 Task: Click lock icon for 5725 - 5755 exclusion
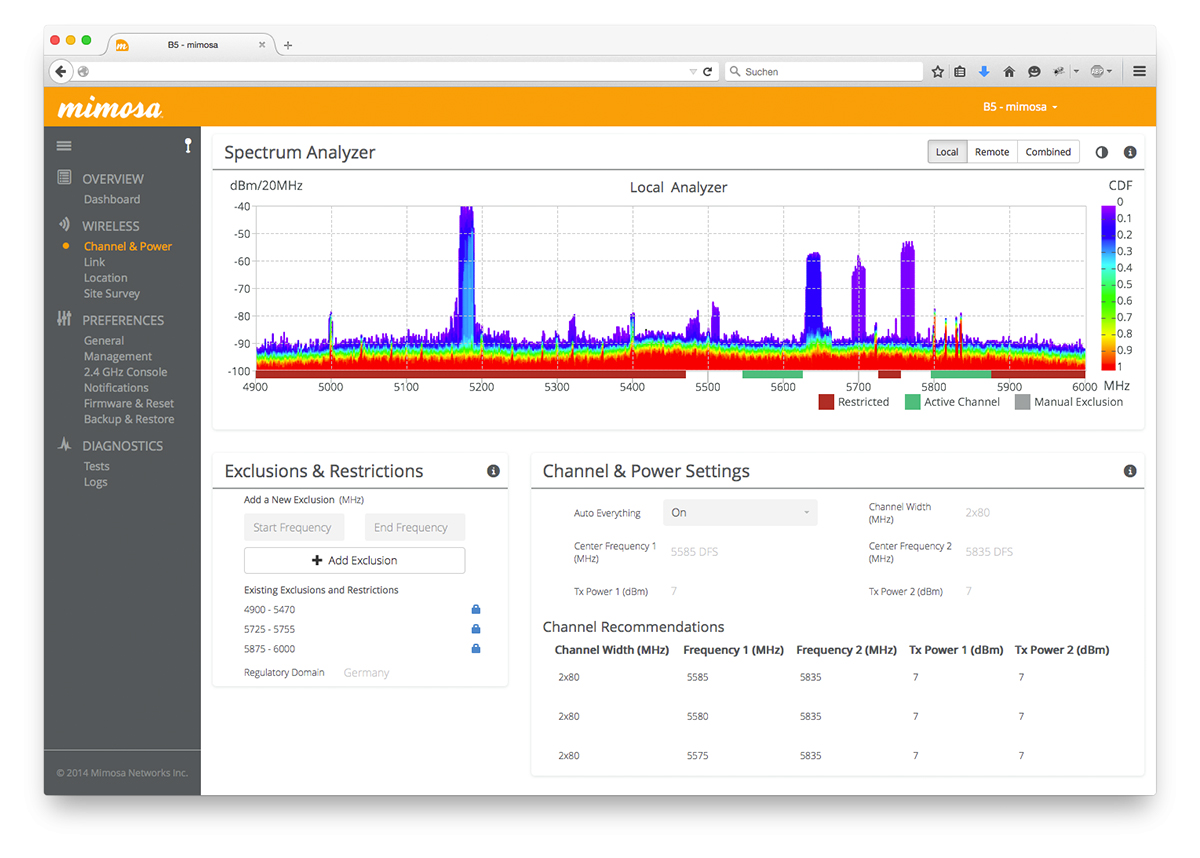pyautogui.click(x=476, y=629)
